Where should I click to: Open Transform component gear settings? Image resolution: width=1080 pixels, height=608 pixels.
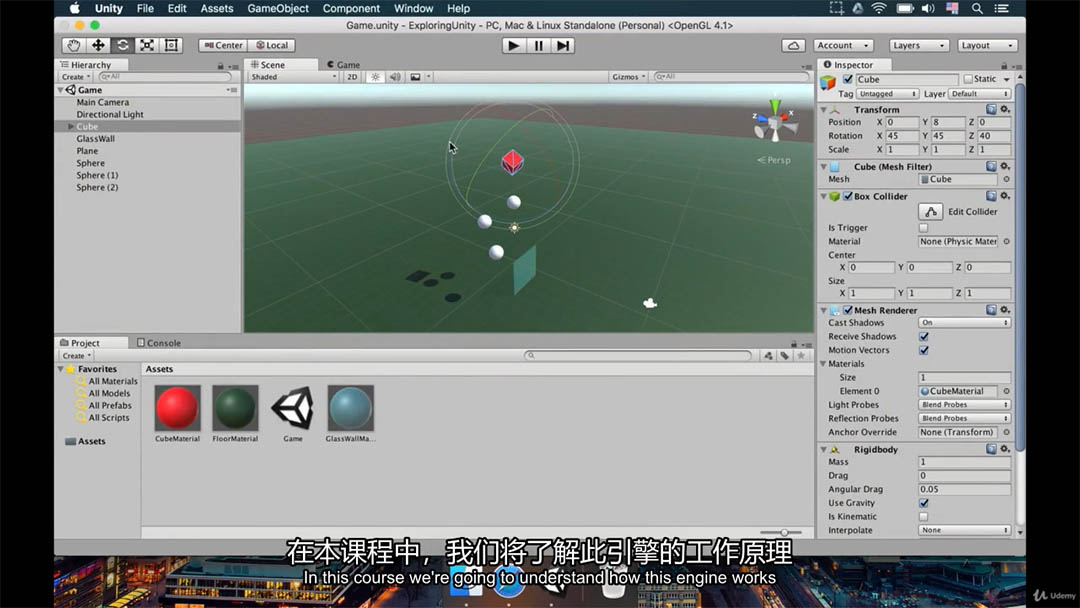click(x=1005, y=109)
